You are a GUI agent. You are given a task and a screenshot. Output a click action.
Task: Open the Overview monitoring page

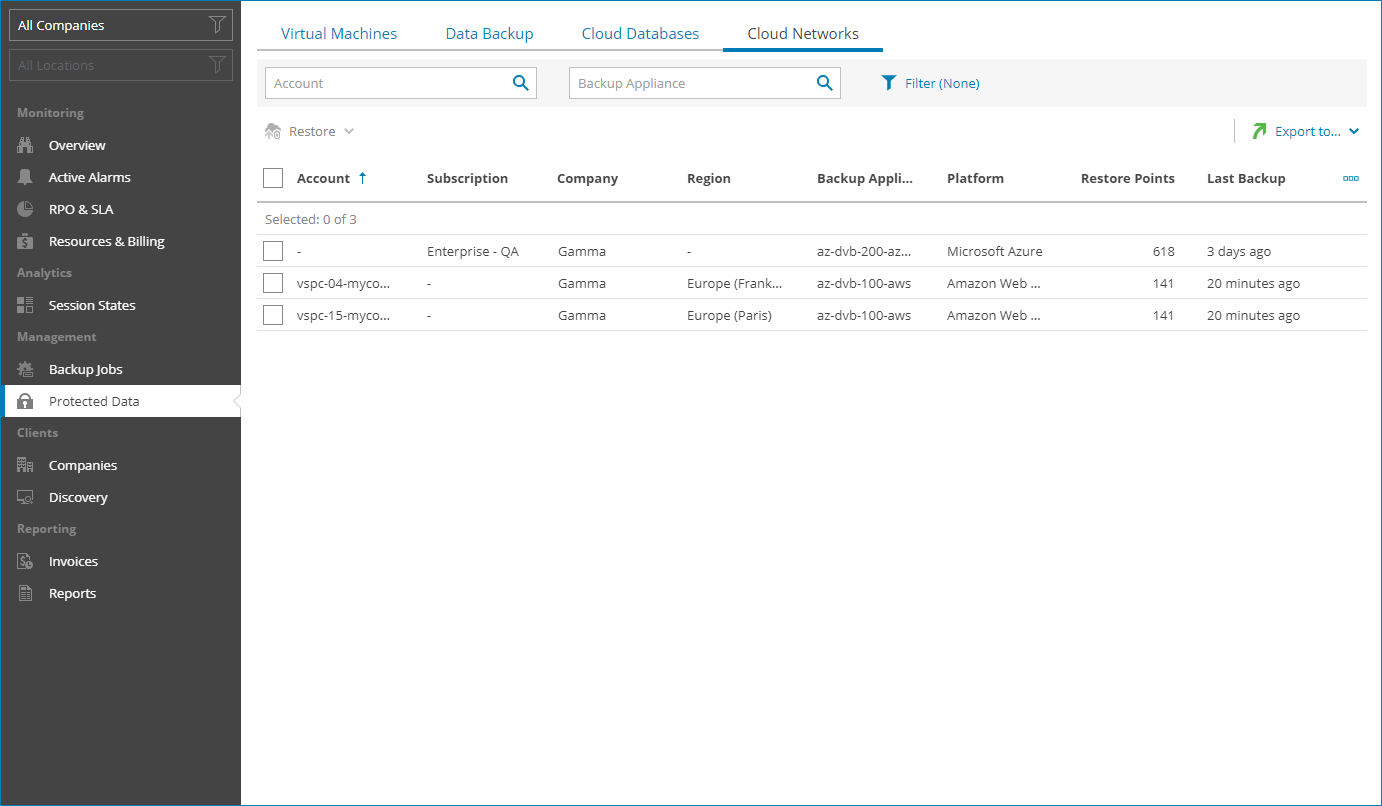[75, 144]
